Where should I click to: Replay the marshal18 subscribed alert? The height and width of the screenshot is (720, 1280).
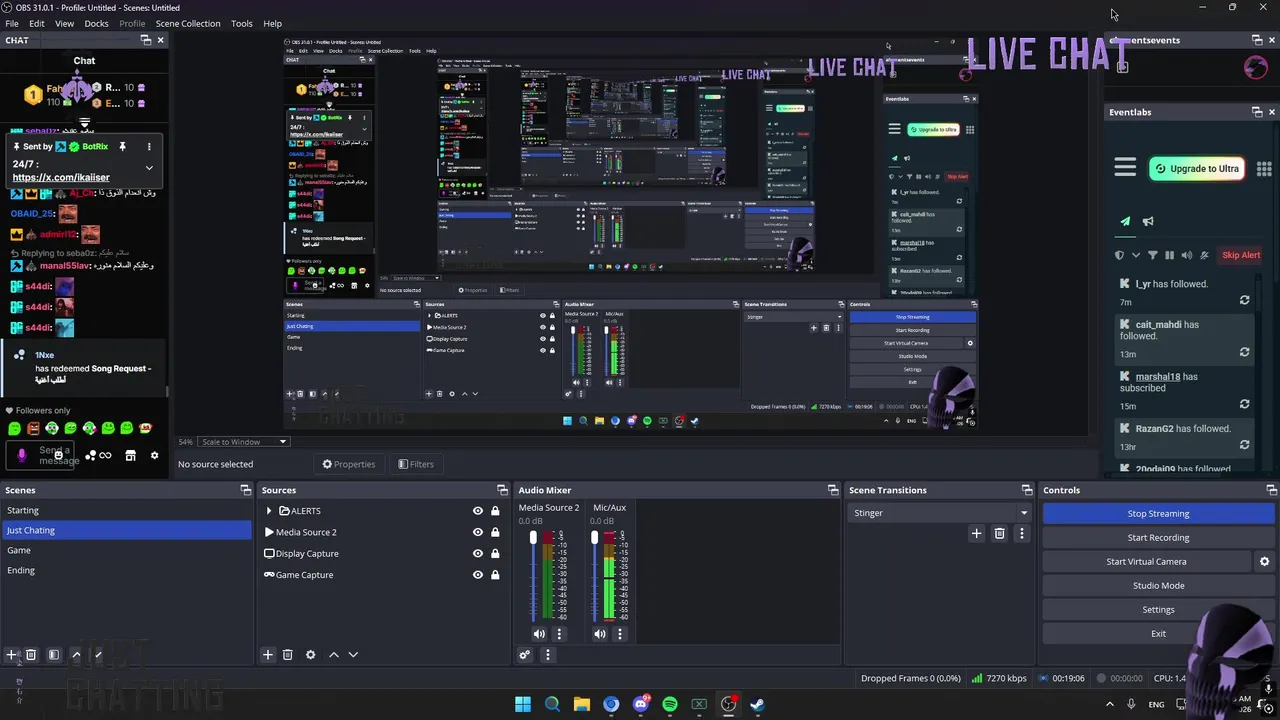pos(1244,404)
